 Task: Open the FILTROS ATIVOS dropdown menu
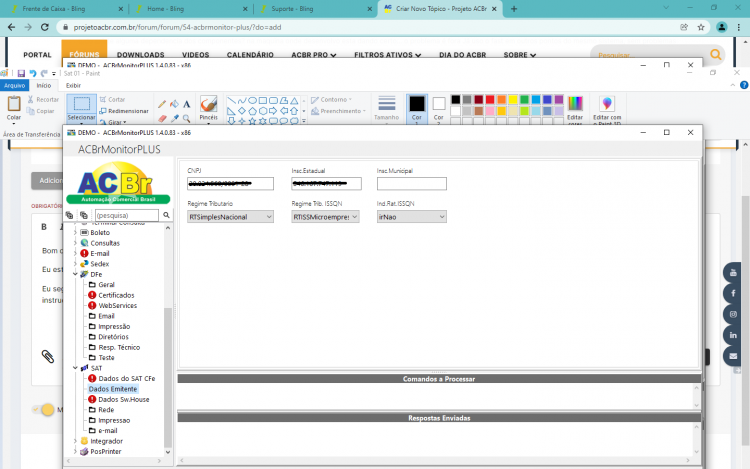[x=387, y=55]
